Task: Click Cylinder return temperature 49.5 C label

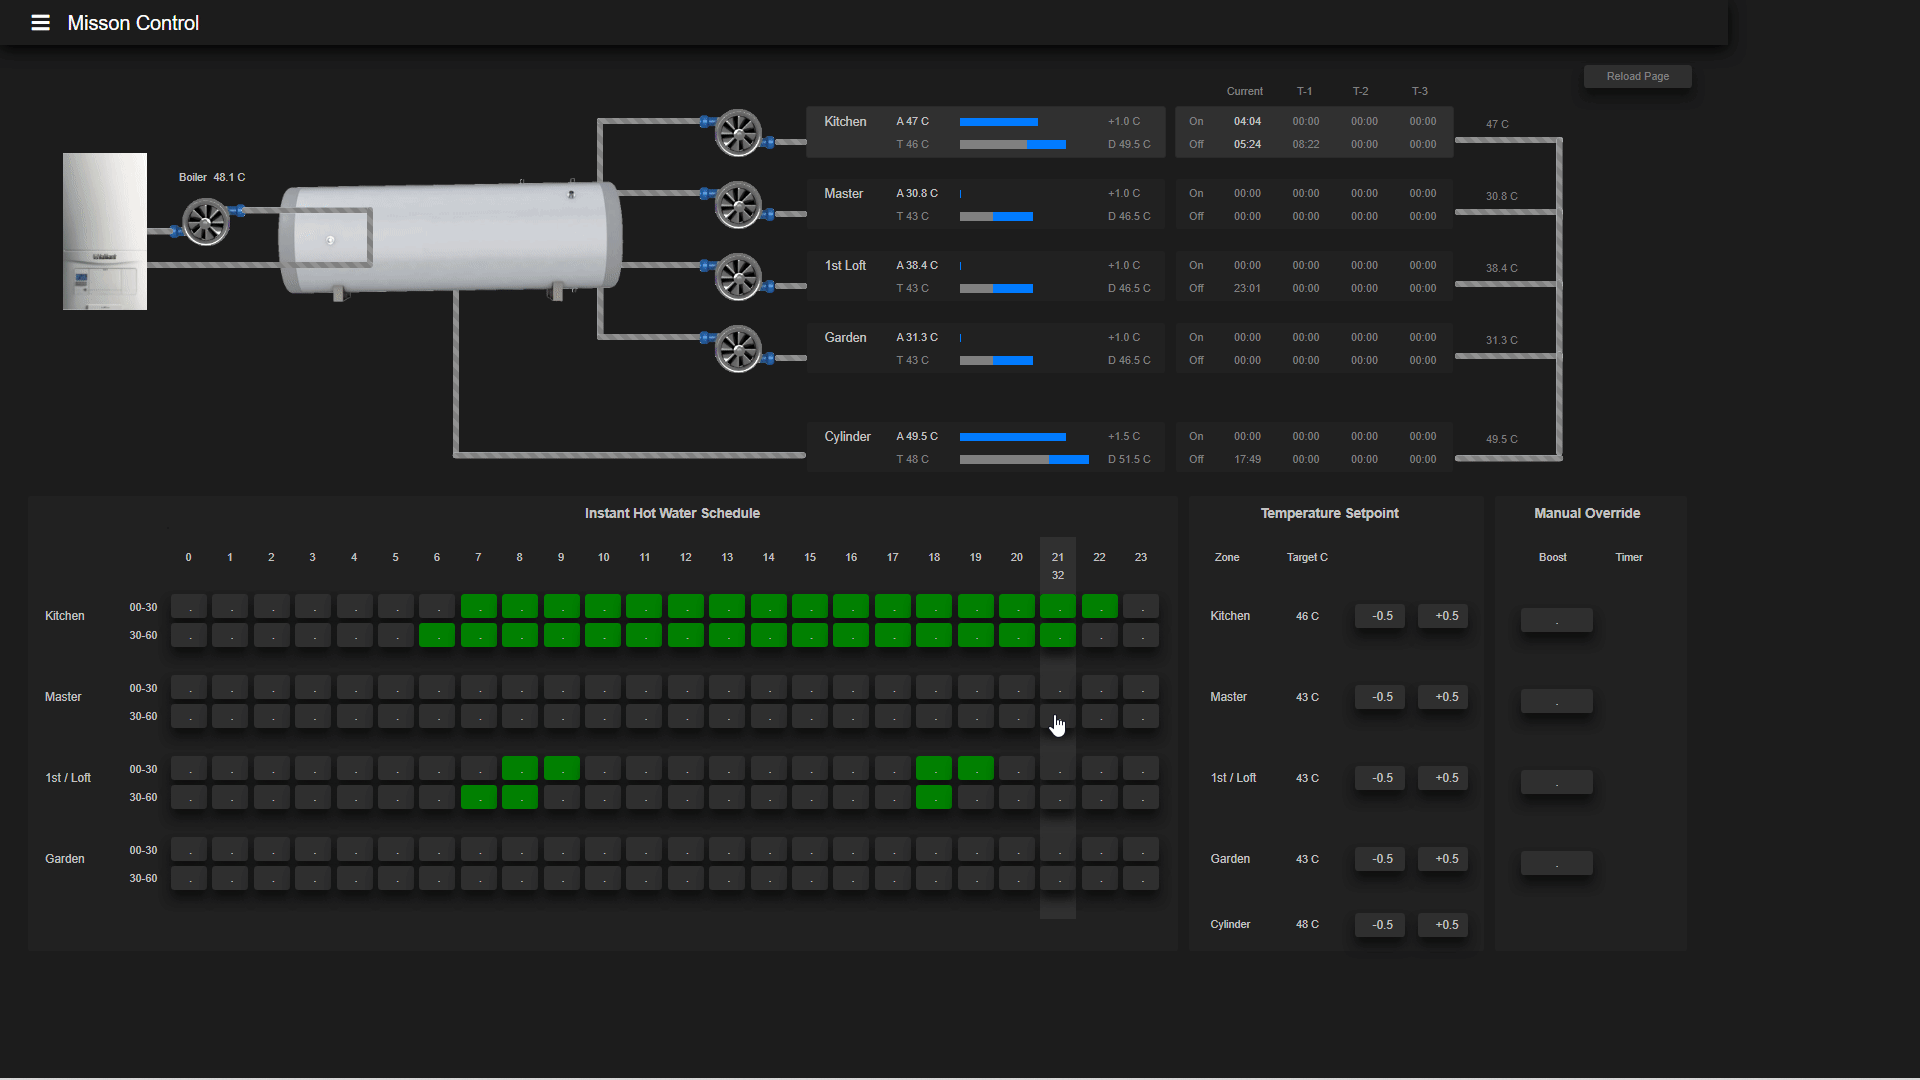Action: pos(1501,439)
